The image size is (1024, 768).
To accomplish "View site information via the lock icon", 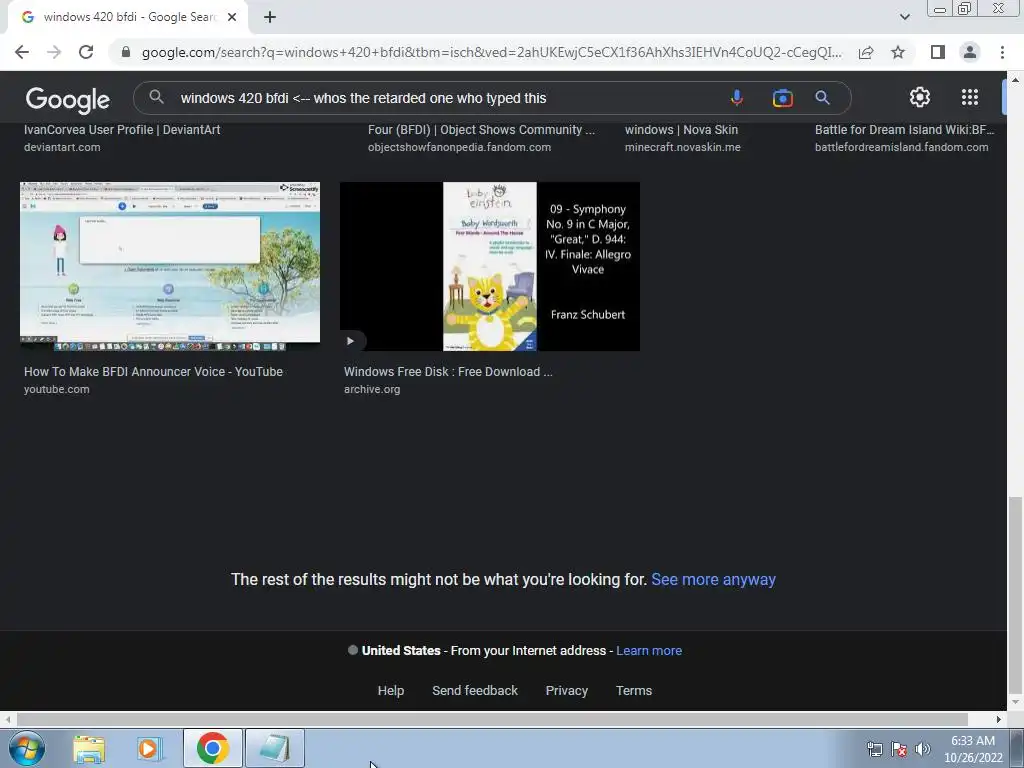I will click(126, 52).
